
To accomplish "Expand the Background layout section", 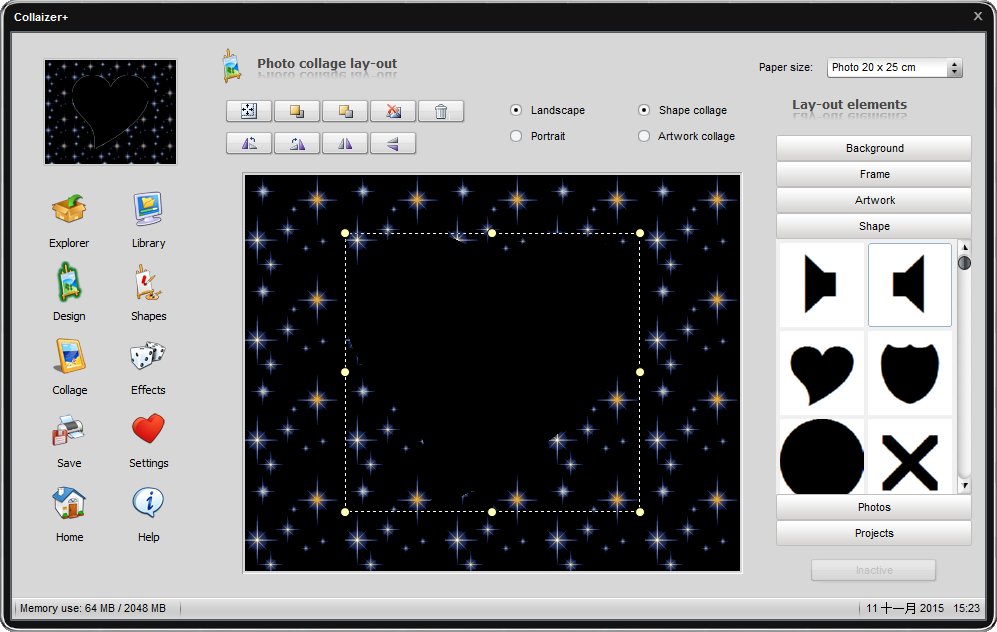I will click(x=874, y=148).
